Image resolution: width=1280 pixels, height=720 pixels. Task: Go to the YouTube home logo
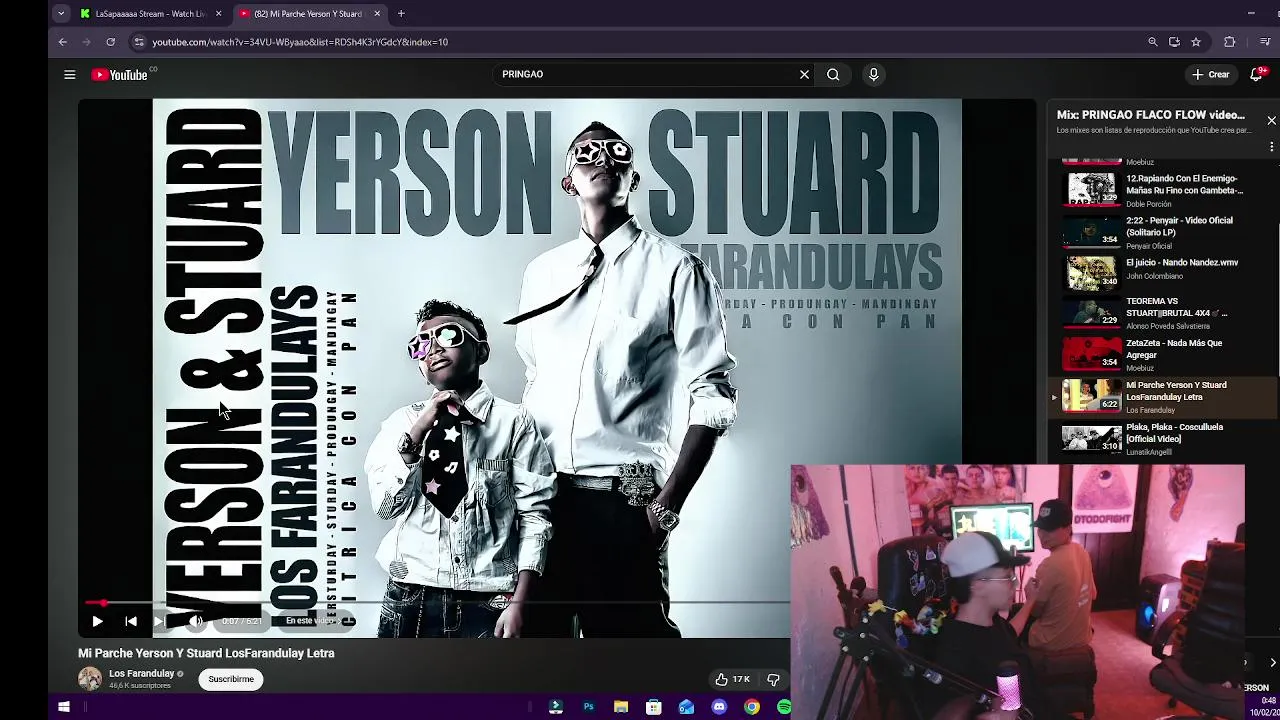120,74
